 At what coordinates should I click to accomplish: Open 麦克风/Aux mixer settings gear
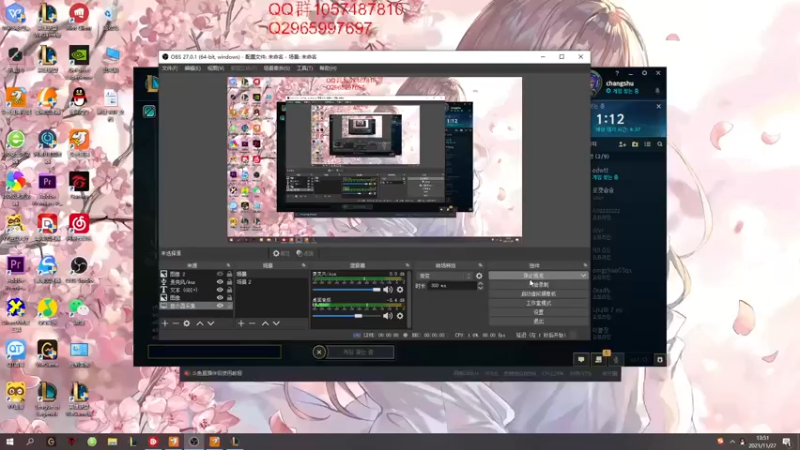400,290
